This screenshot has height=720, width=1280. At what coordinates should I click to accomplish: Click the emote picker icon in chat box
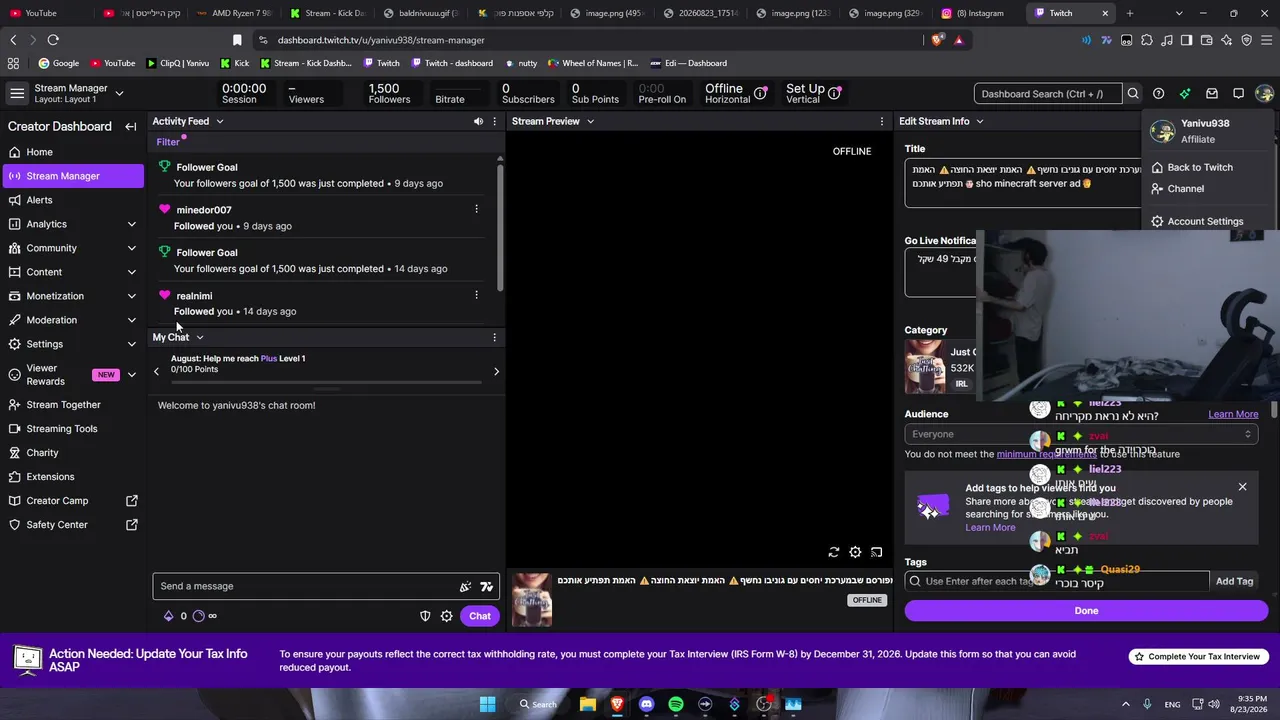click(x=487, y=587)
